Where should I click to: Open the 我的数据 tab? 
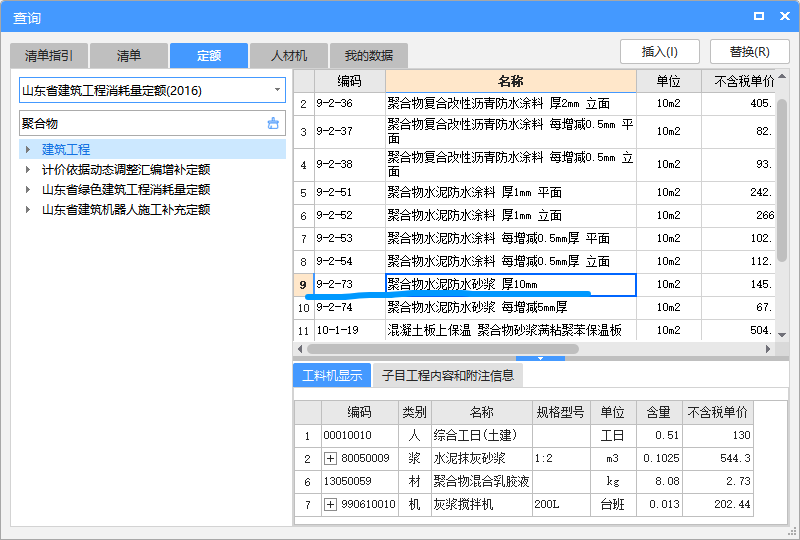click(369, 56)
